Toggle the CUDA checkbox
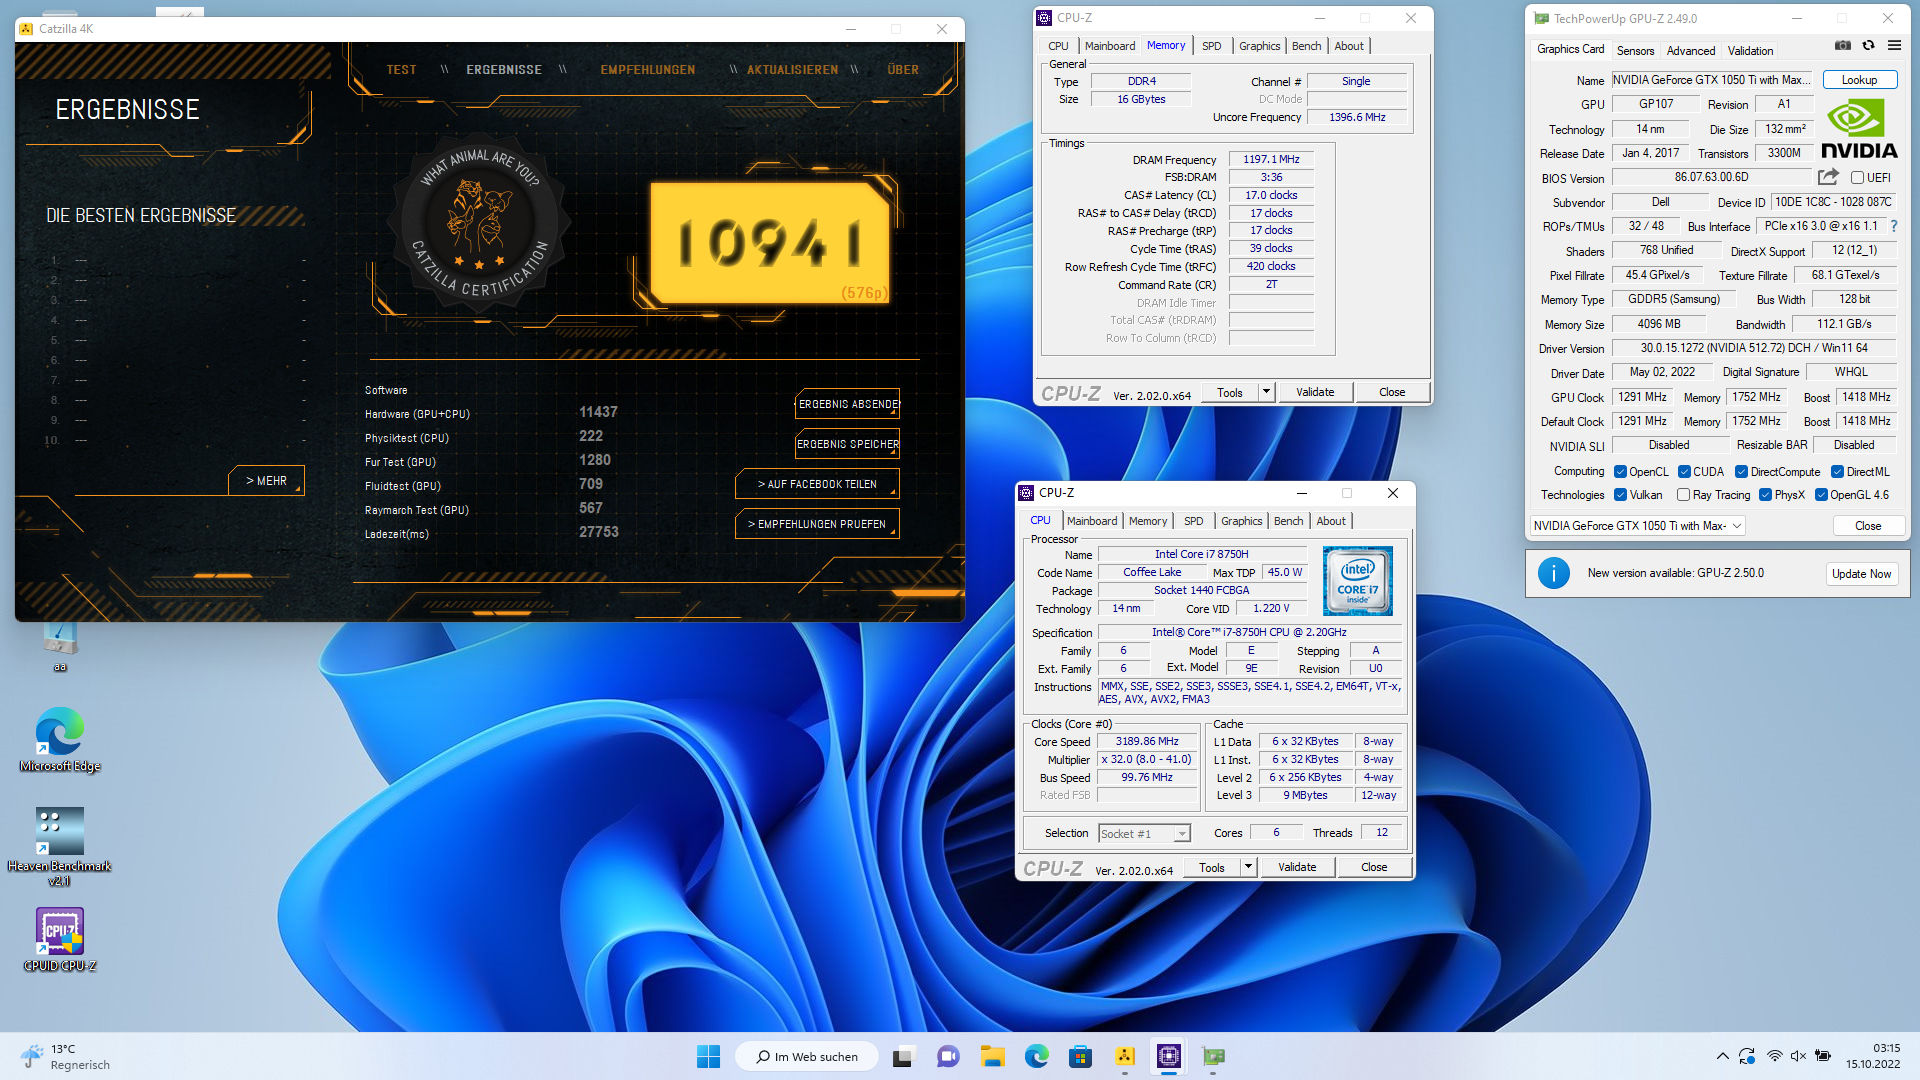This screenshot has width=1920, height=1080. coord(1684,472)
